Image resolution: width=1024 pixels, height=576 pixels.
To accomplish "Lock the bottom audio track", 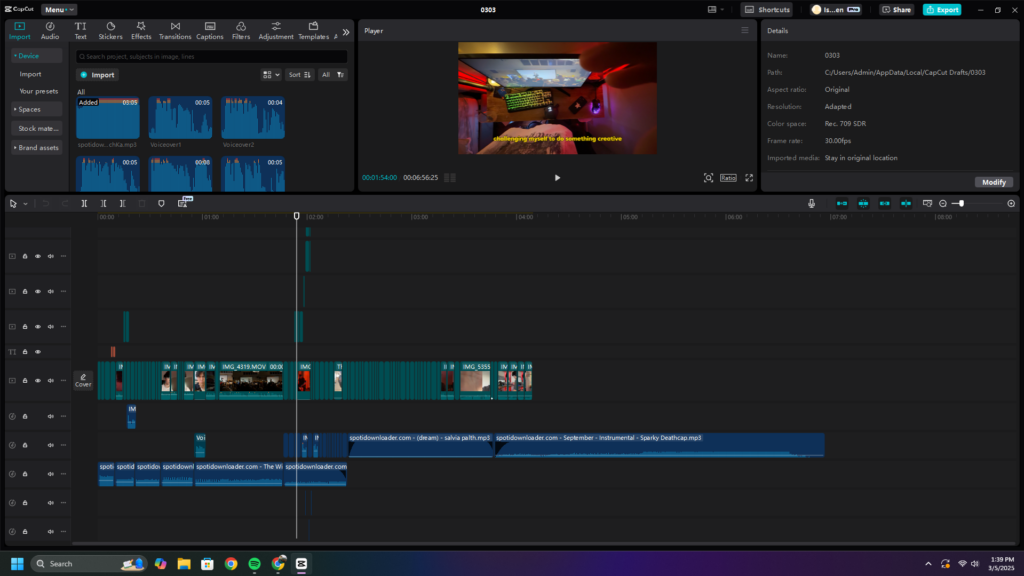I will tap(25, 532).
